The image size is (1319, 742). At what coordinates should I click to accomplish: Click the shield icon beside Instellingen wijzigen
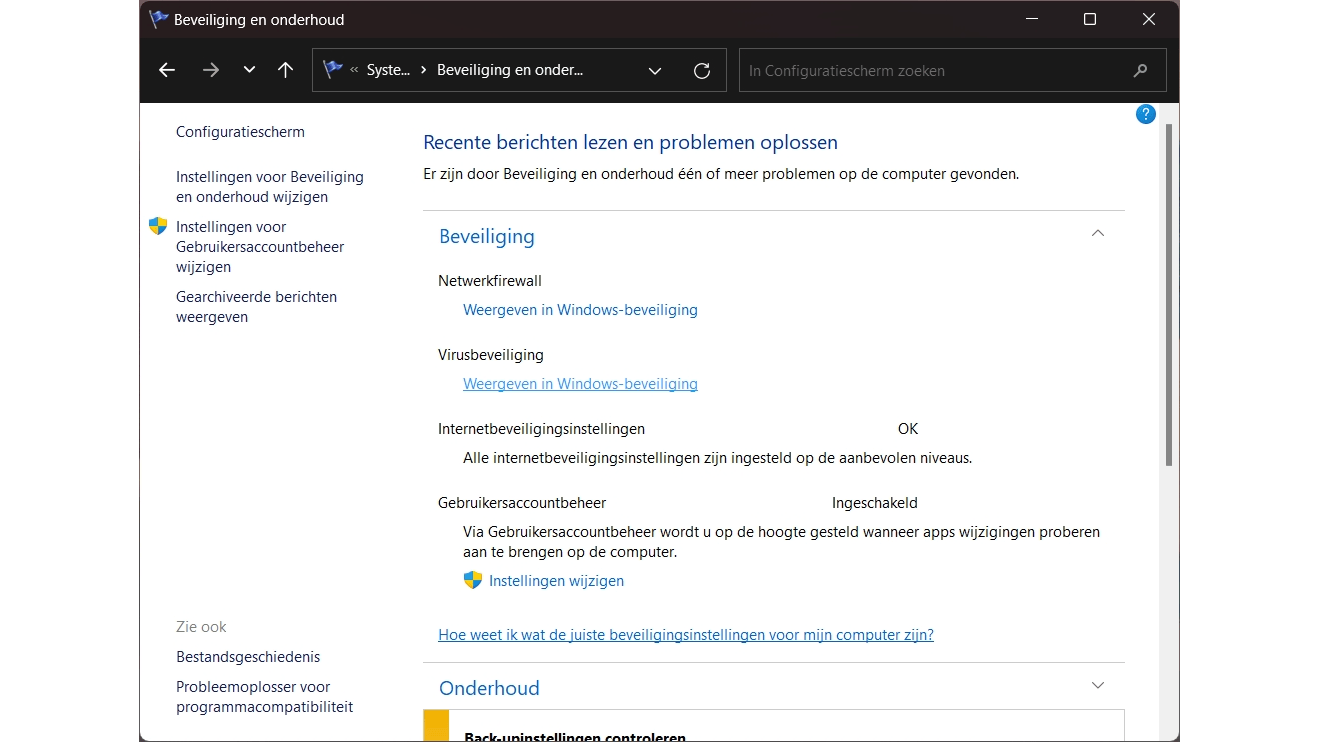[x=473, y=580]
